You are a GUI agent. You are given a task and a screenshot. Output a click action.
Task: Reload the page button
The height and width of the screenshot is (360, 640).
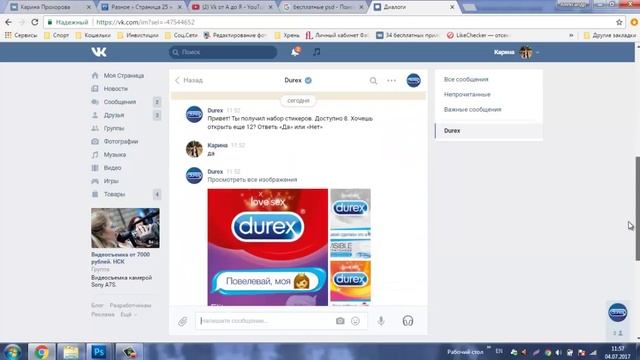coord(35,22)
